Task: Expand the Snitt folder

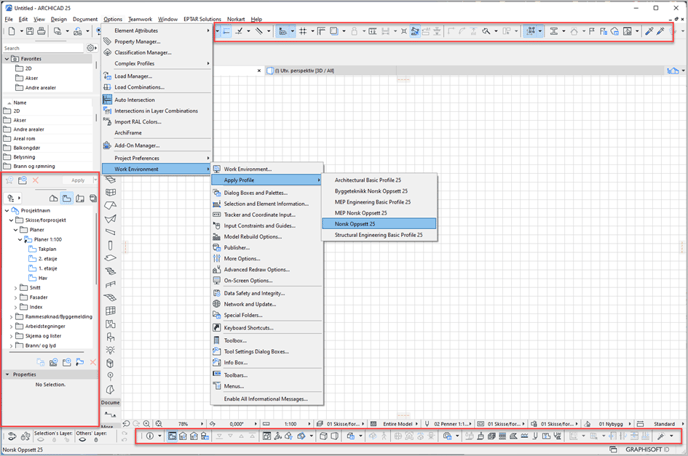Action: [16, 288]
